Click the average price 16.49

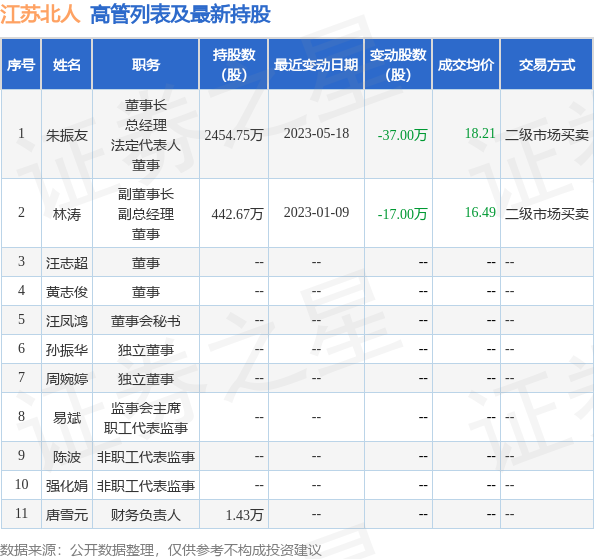point(480,212)
